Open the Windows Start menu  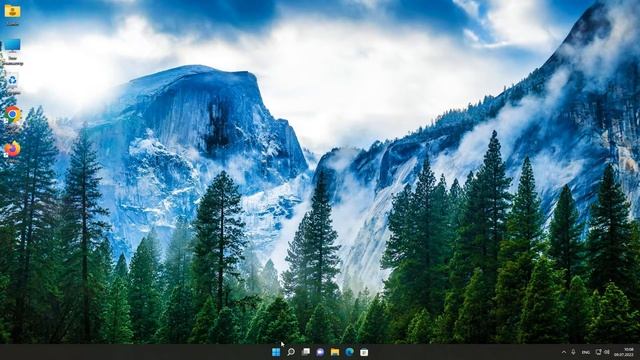point(276,352)
